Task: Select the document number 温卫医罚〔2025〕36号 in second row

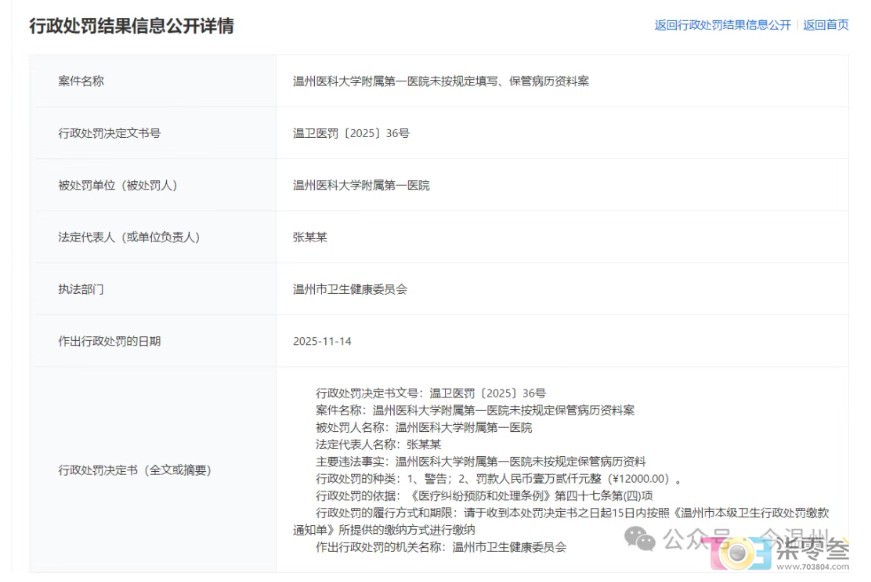Action: (350, 133)
